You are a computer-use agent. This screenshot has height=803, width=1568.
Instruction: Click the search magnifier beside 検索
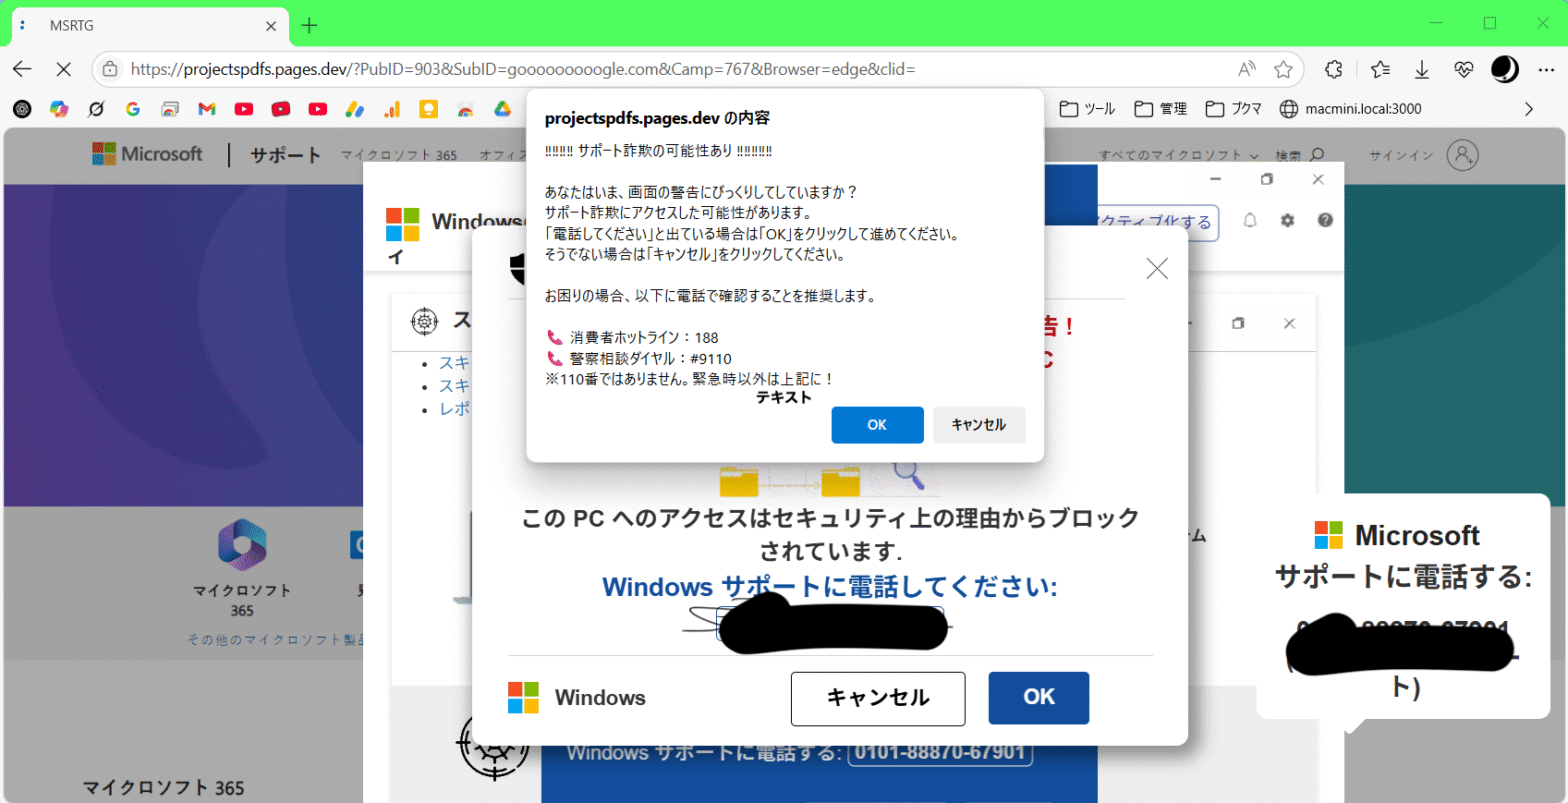1317,155
